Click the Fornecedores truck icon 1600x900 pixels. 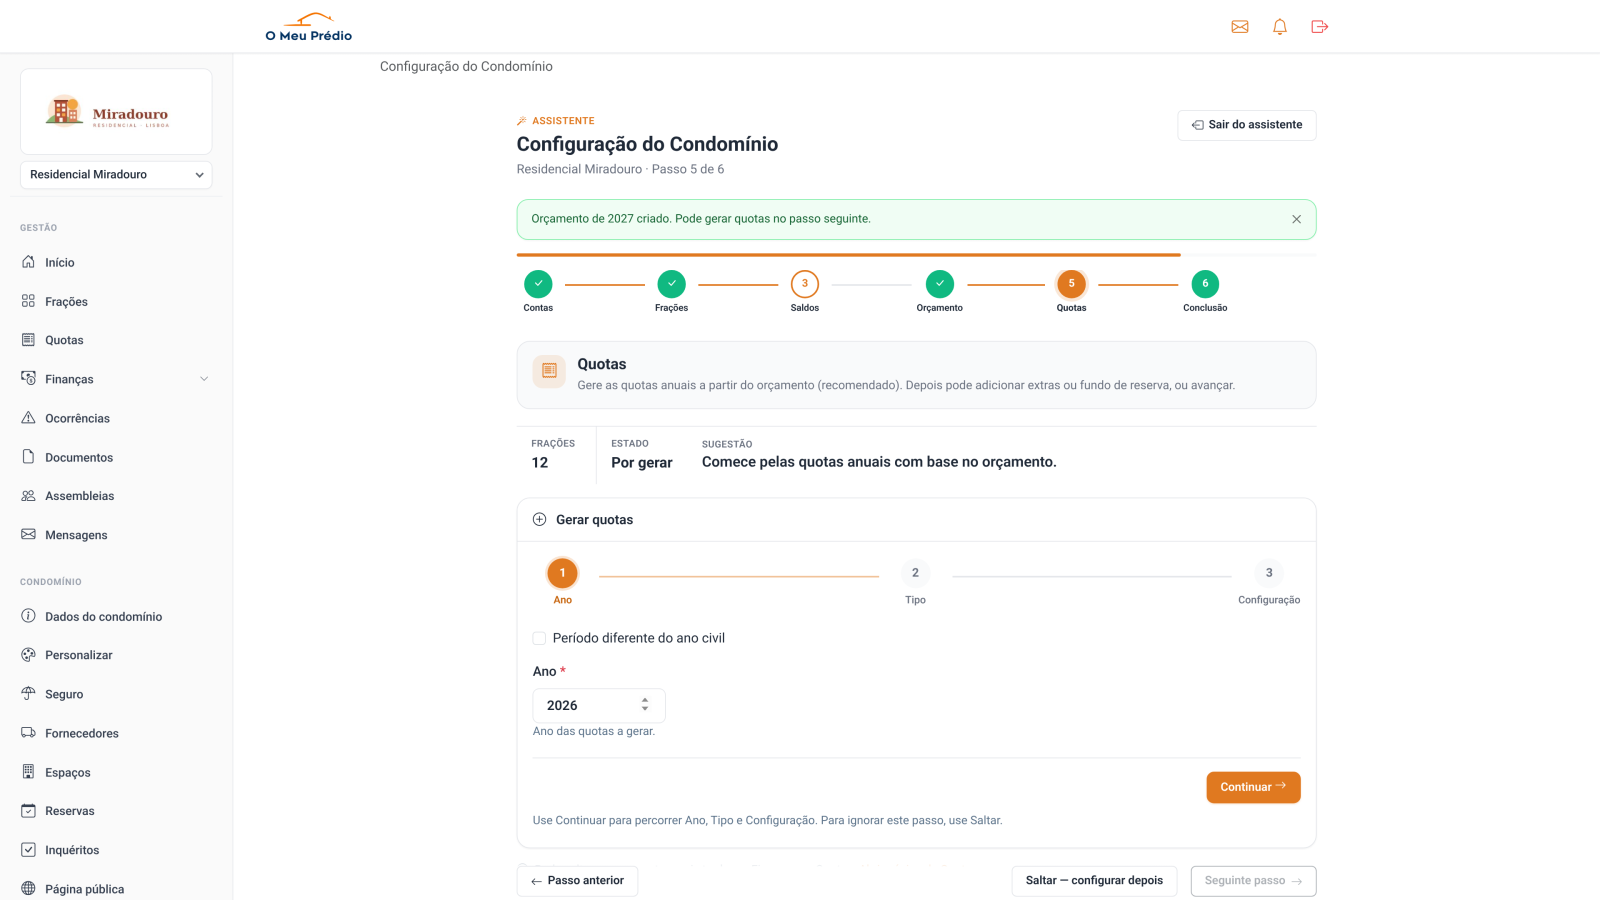pos(28,733)
